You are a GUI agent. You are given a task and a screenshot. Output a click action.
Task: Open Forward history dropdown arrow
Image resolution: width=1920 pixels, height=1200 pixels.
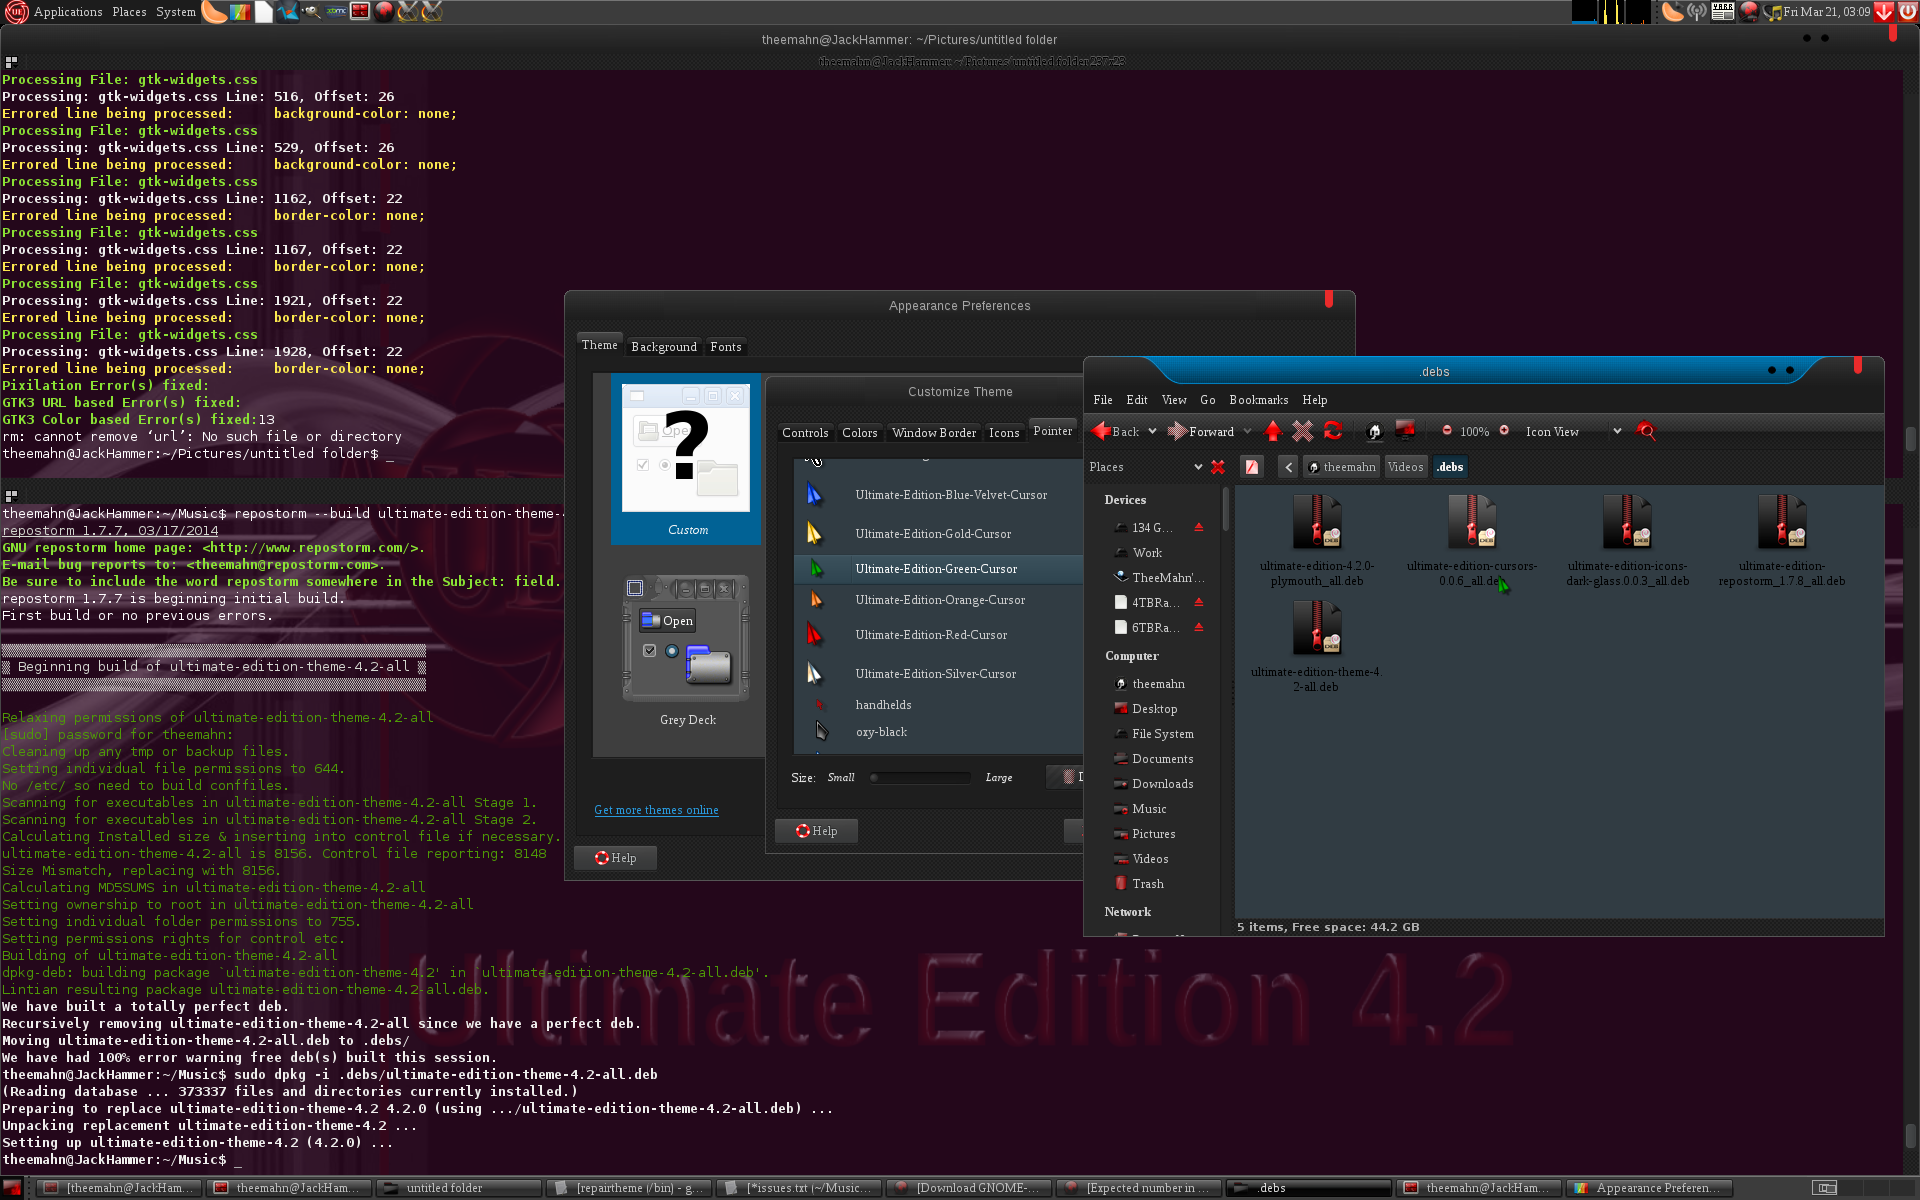coord(1247,431)
